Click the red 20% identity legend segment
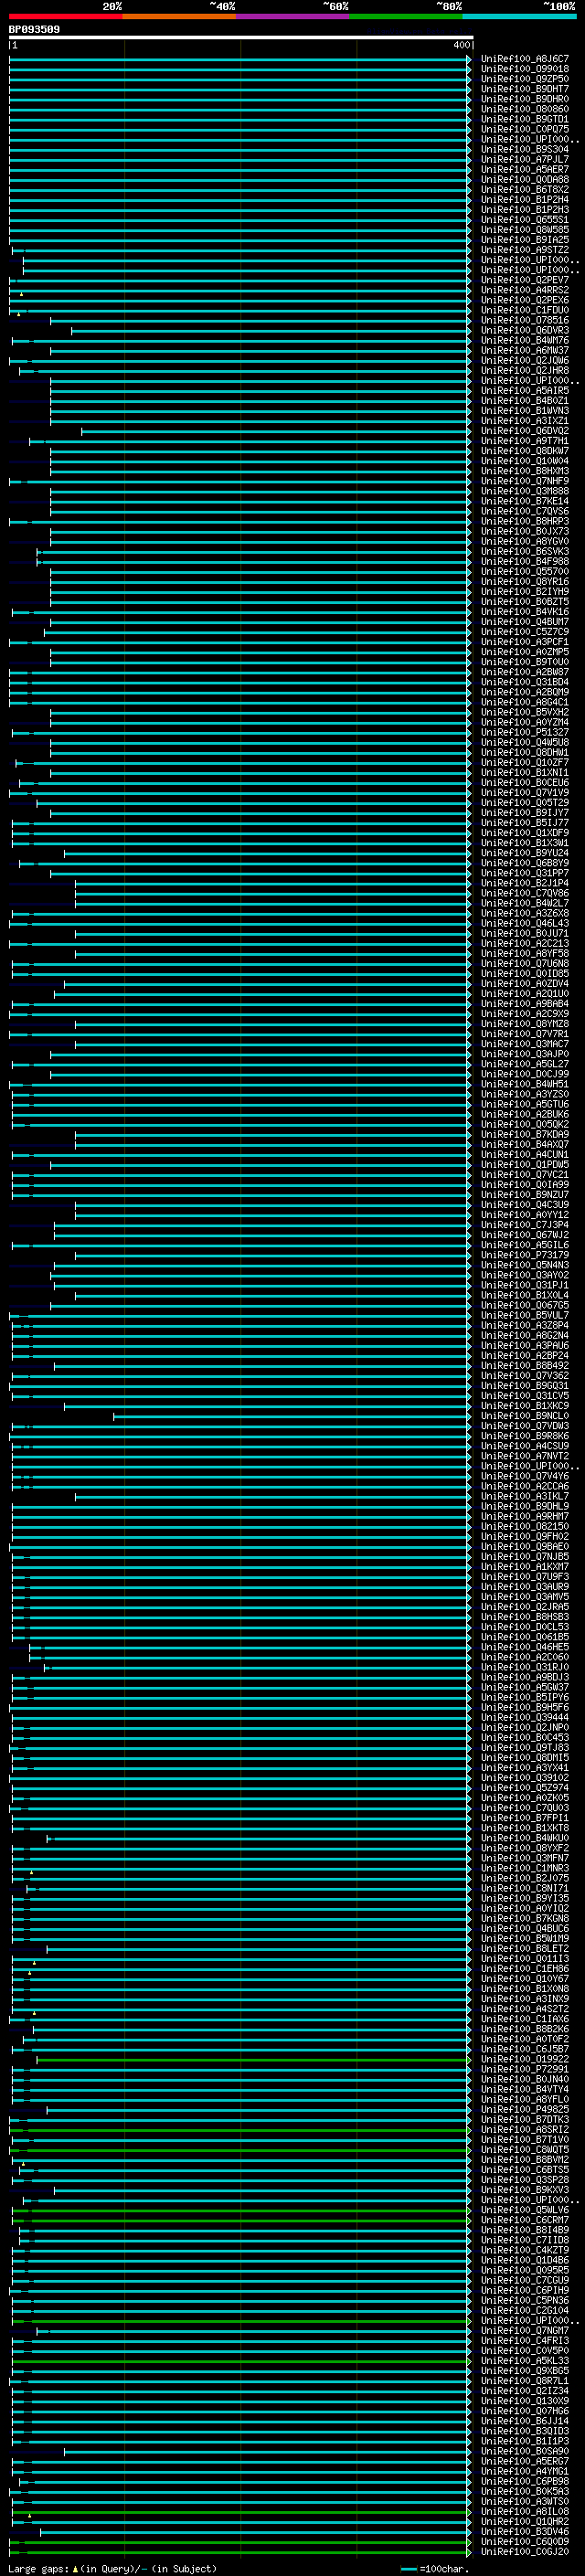 pos(65,16)
